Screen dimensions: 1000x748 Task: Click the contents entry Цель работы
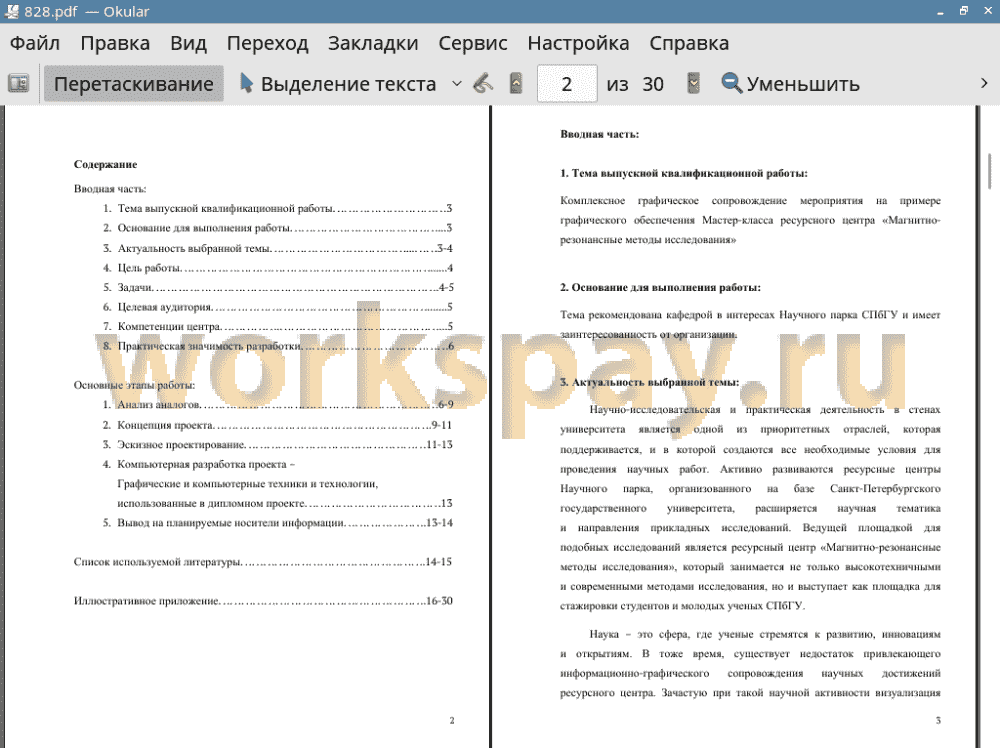click(x=278, y=268)
